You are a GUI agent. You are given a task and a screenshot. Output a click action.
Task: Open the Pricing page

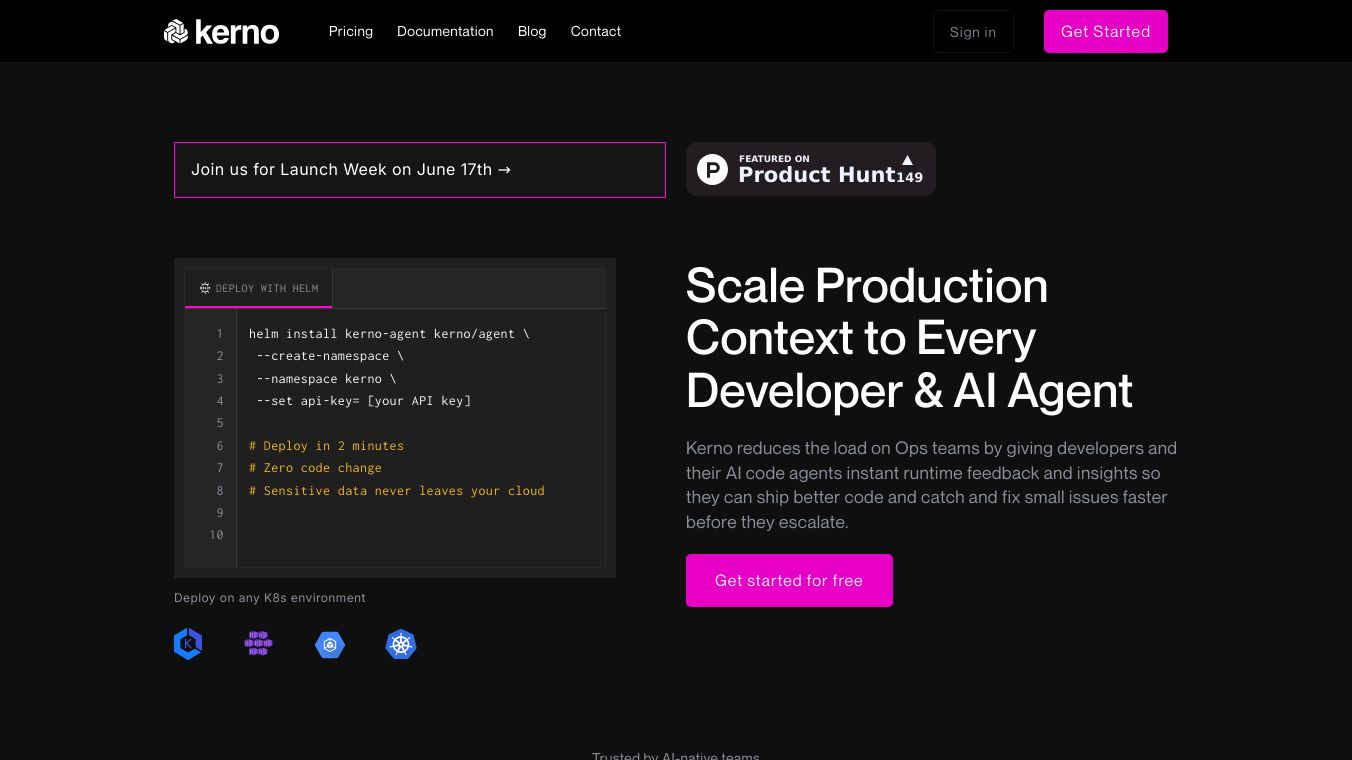pos(351,31)
